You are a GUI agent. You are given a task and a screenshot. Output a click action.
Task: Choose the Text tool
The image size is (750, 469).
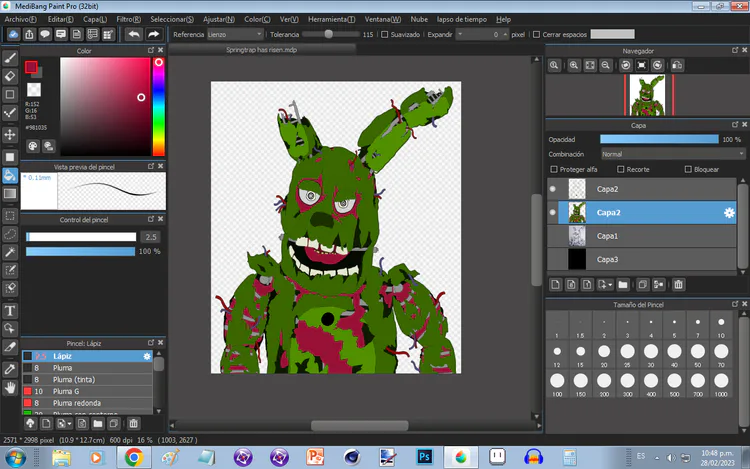click(10, 310)
